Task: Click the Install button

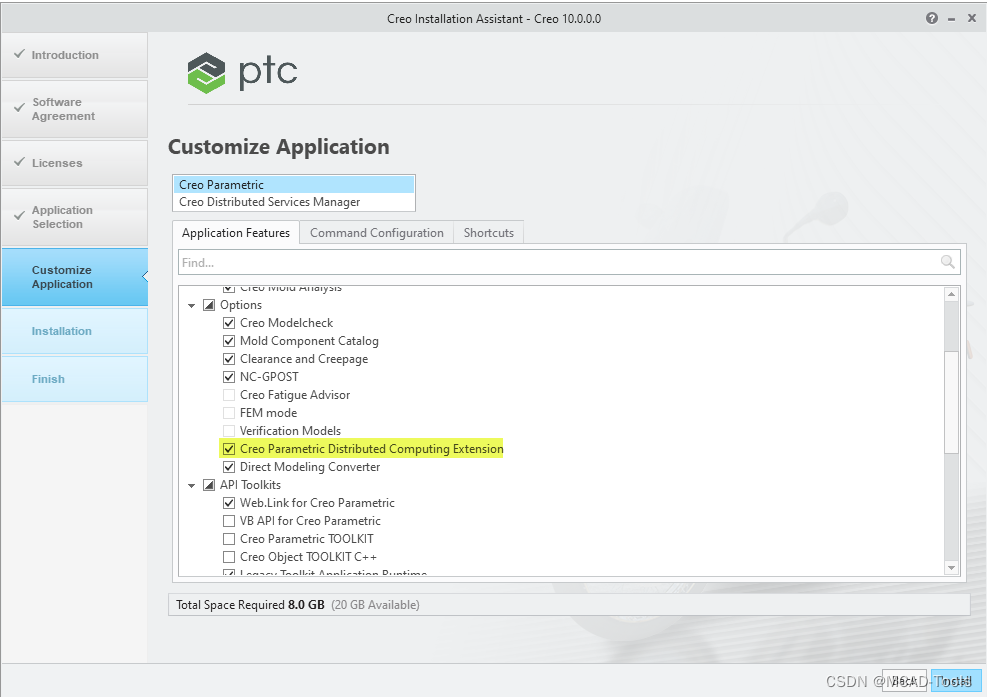Action: (x=956, y=681)
